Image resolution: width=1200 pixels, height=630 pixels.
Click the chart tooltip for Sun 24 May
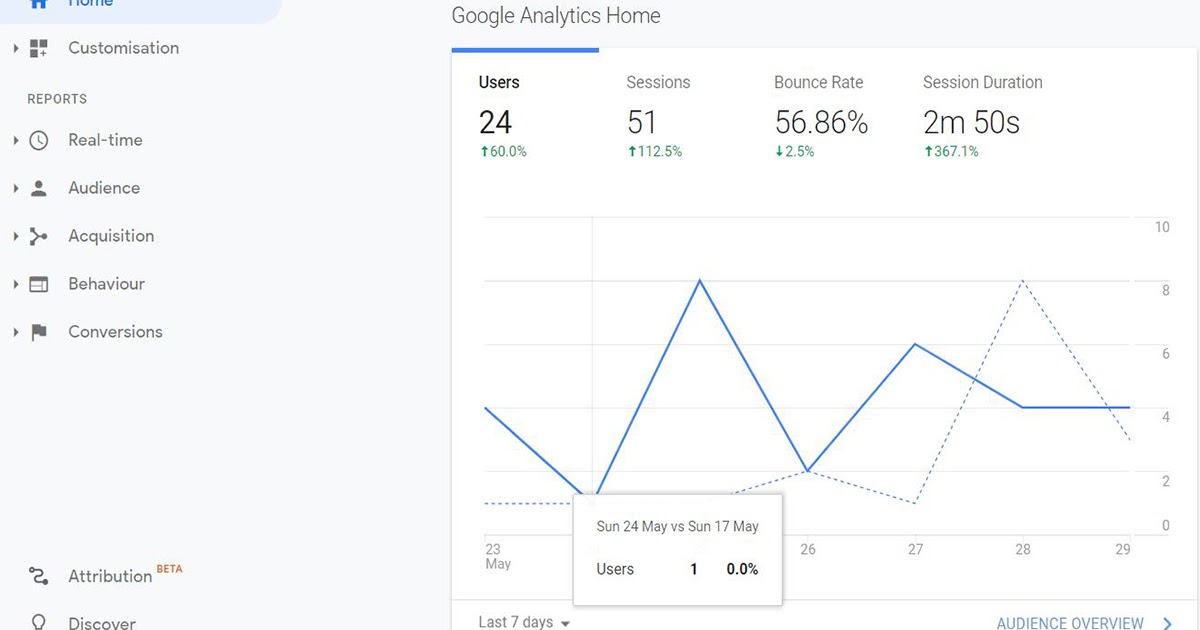[x=677, y=550]
